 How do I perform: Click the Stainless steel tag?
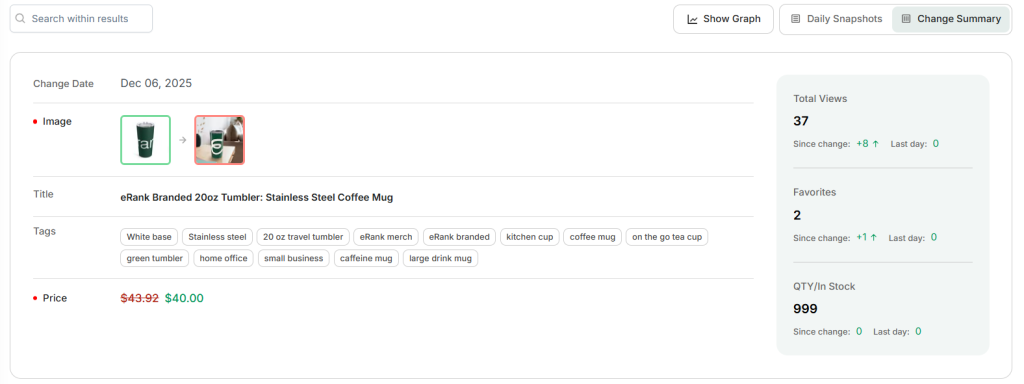pos(217,237)
